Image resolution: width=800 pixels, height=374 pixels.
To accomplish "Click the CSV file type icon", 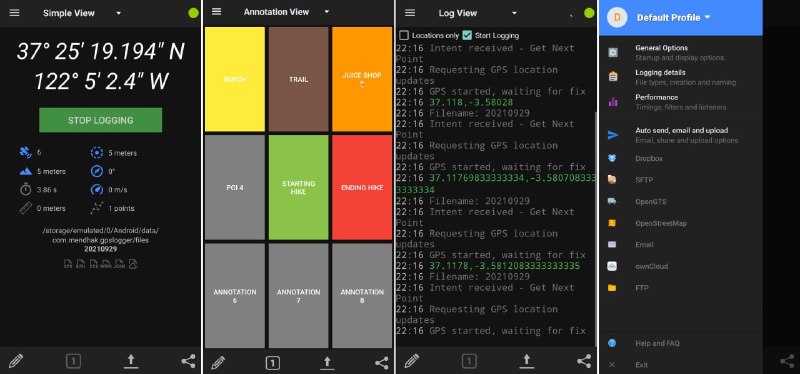I will 93,264.
